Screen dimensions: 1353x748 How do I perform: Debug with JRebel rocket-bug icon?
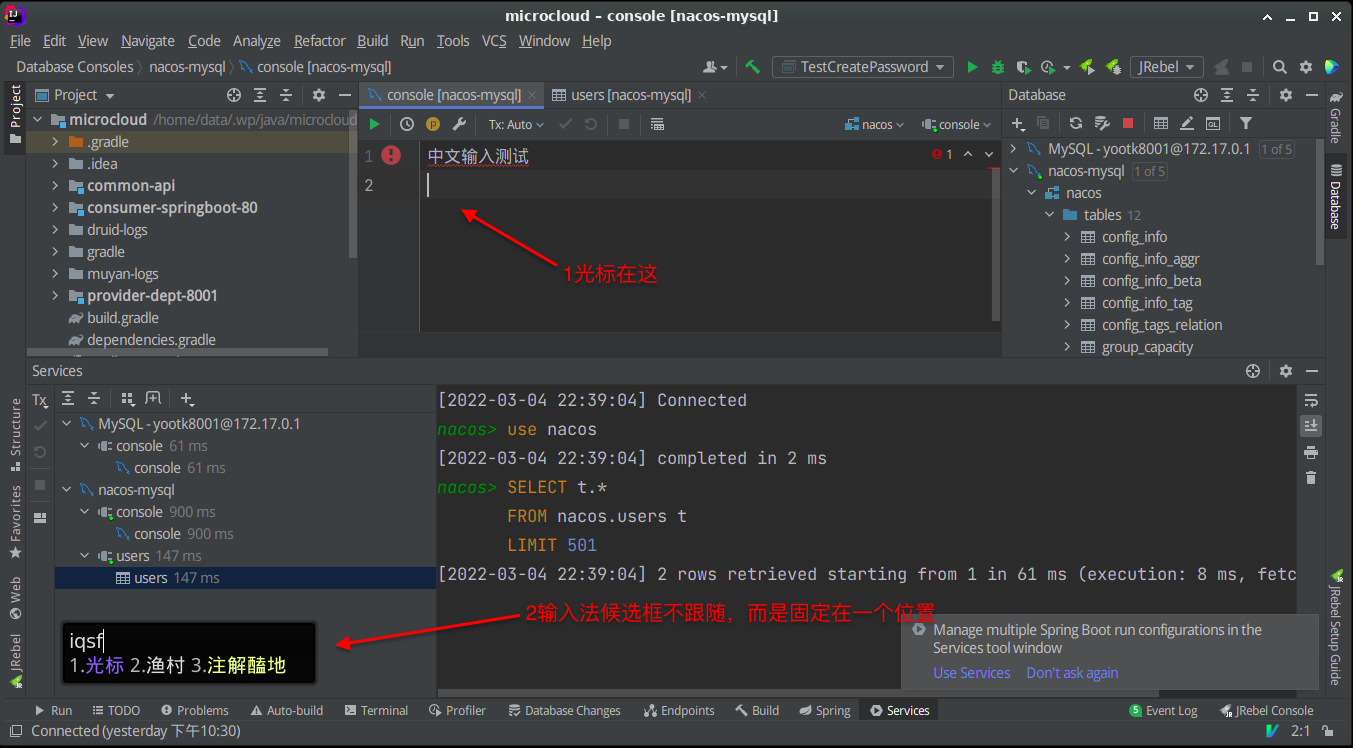[1113, 67]
